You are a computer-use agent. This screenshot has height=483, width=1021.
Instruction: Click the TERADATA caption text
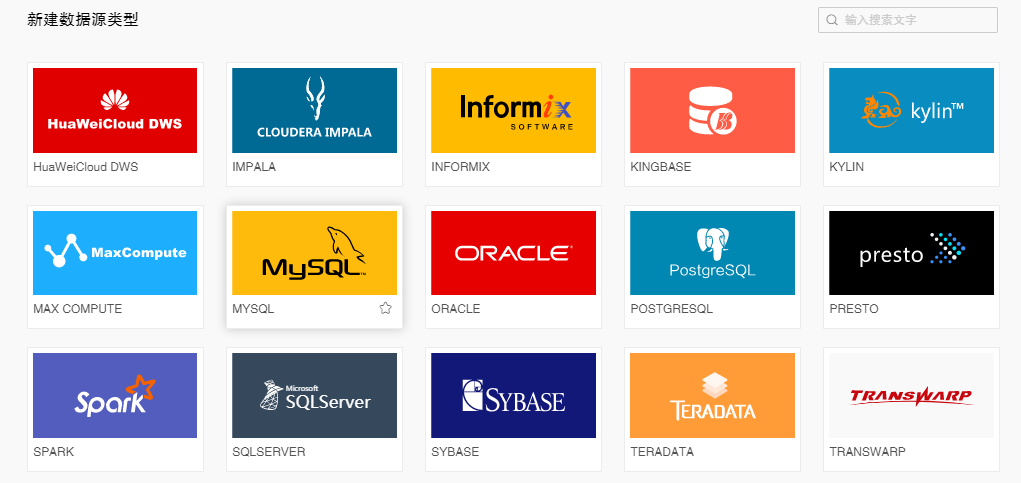click(662, 451)
